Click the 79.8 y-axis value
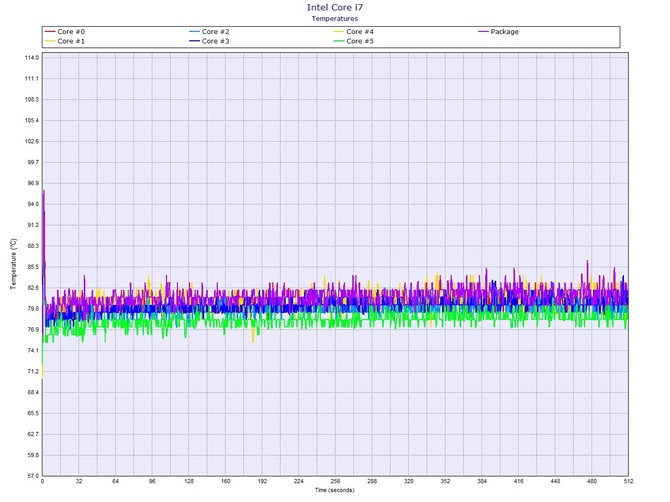Image resolution: width=670 pixels, height=502 pixels. (x=32, y=308)
